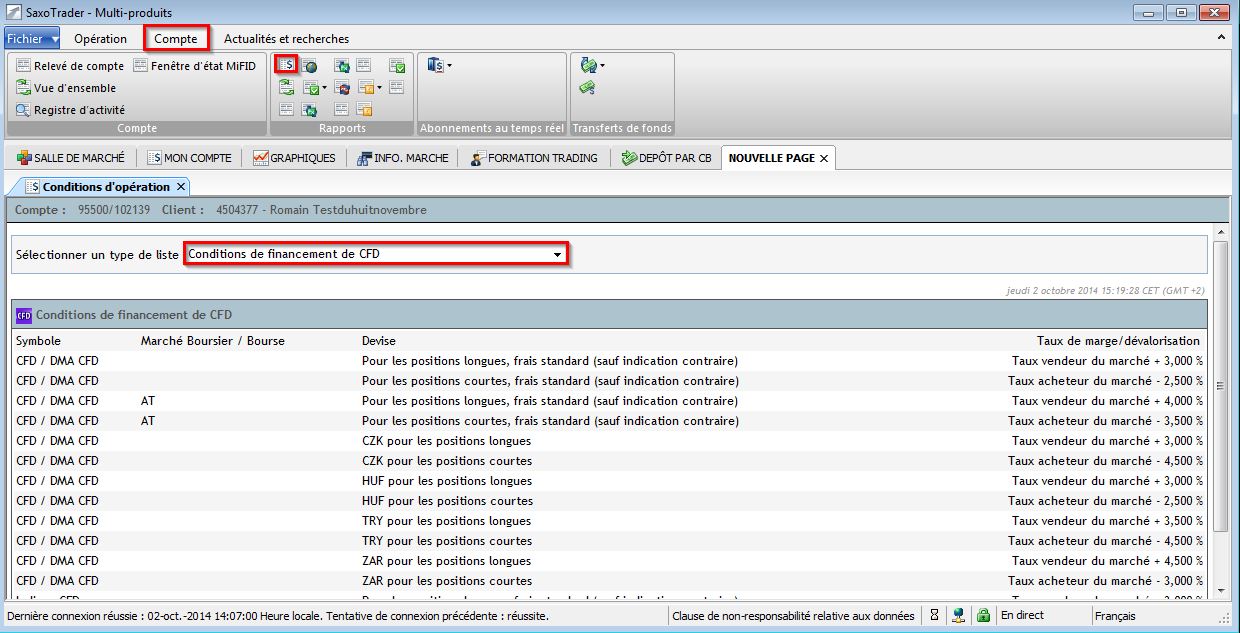
Task: Click the Devise column header
Action: coord(379,341)
